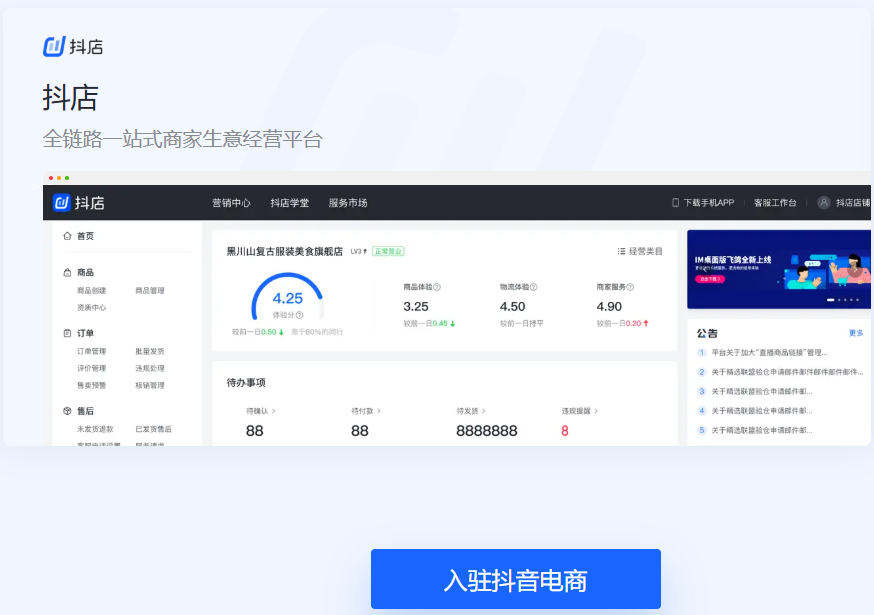Viewport: 874px width, 615px height.
Task: Select 核销管理 in the sidebar
Action: [150, 385]
